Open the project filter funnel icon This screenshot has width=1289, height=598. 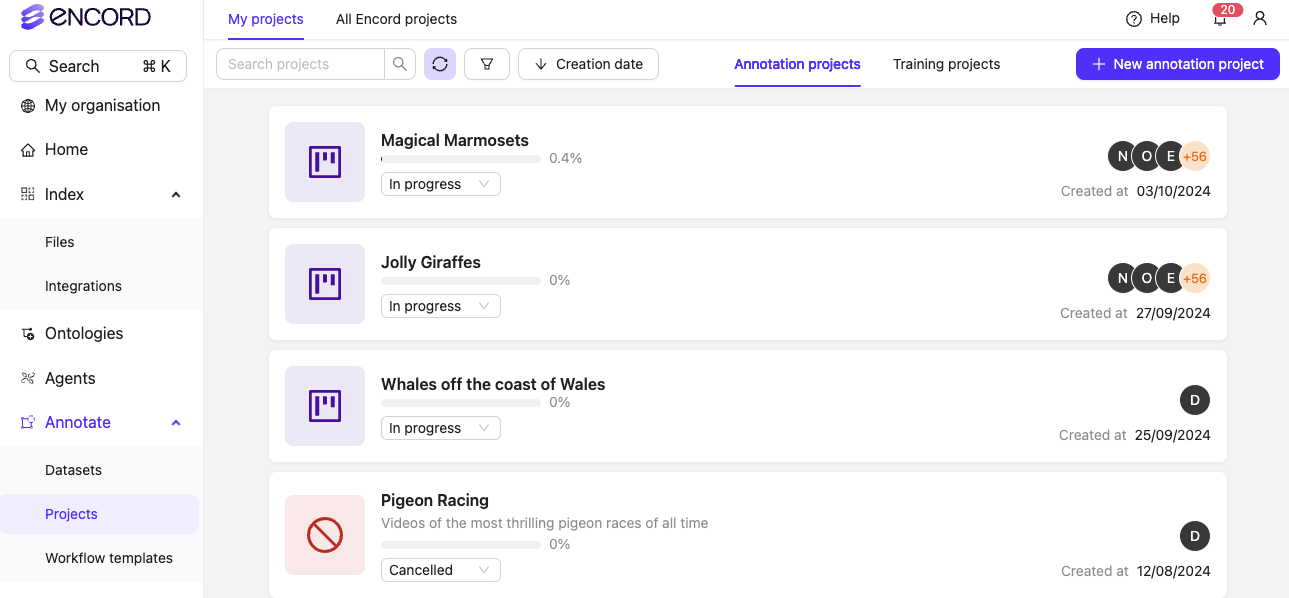pyautogui.click(x=487, y=64)
